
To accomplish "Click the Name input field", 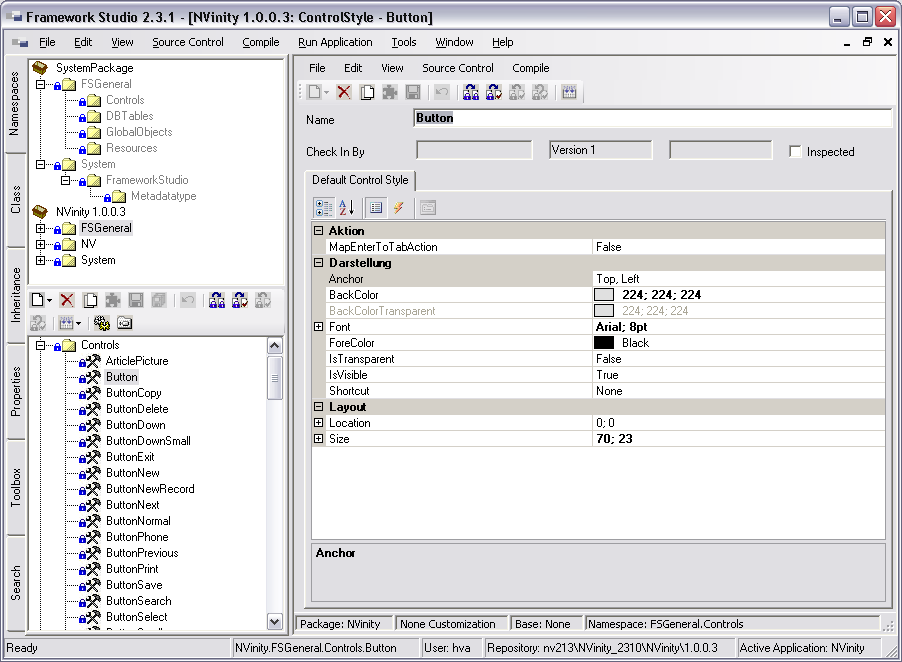I will (653, 118).
